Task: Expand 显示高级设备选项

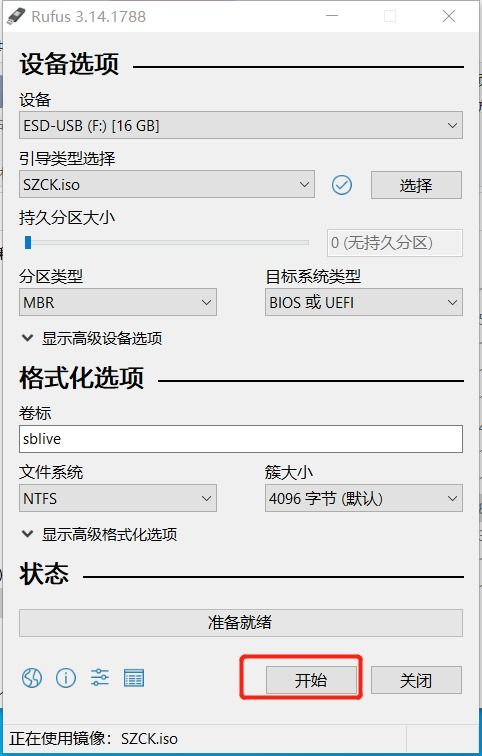Action: coord(92,338)
